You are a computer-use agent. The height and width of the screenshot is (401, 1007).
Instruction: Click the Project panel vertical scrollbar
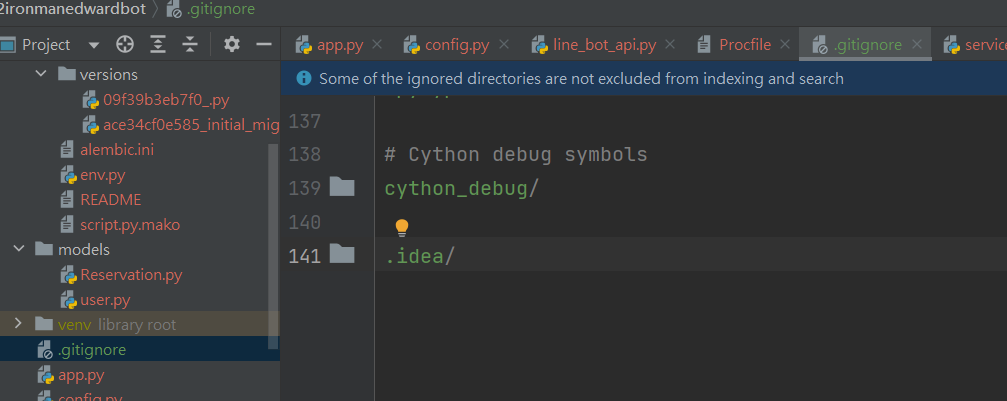pos(273,240)
